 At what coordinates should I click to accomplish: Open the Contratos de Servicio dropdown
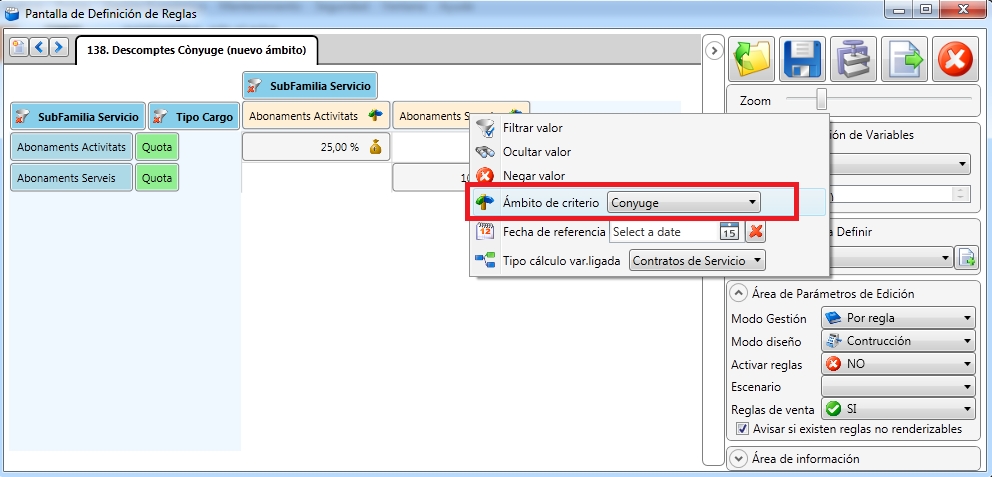pyautogui.click(x=697, y=260)
